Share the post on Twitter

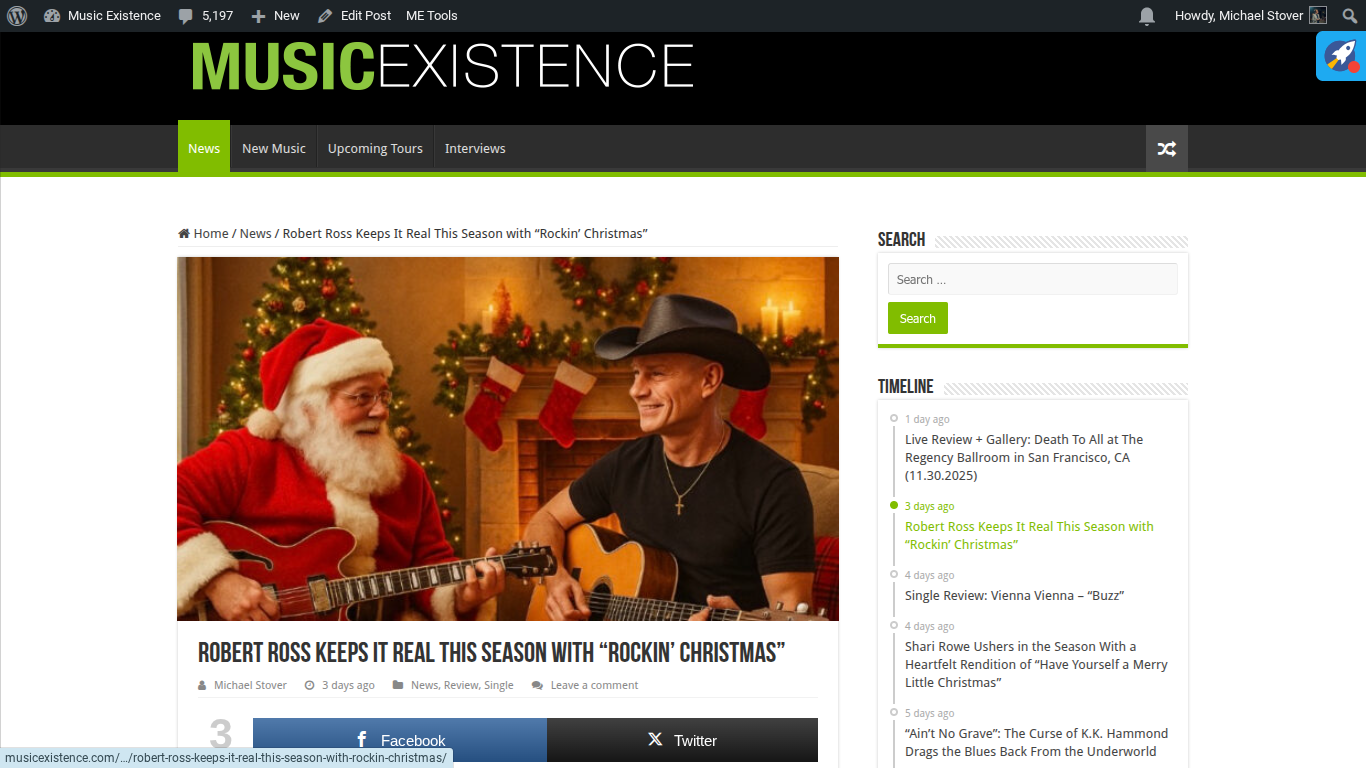click(x=682, y=740)
